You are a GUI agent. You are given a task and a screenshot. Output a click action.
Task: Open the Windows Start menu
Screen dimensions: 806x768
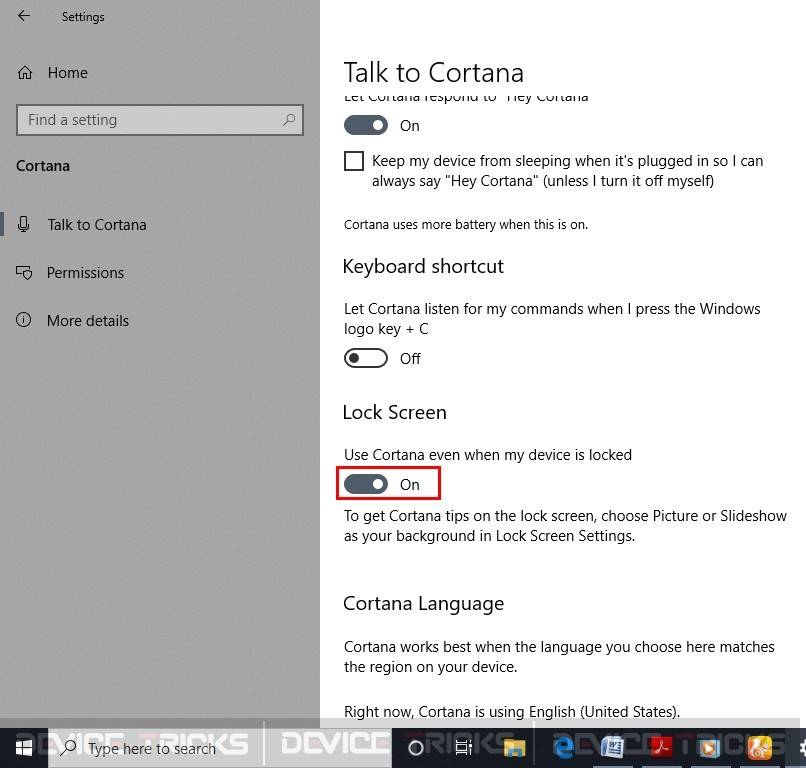point(21,747)
